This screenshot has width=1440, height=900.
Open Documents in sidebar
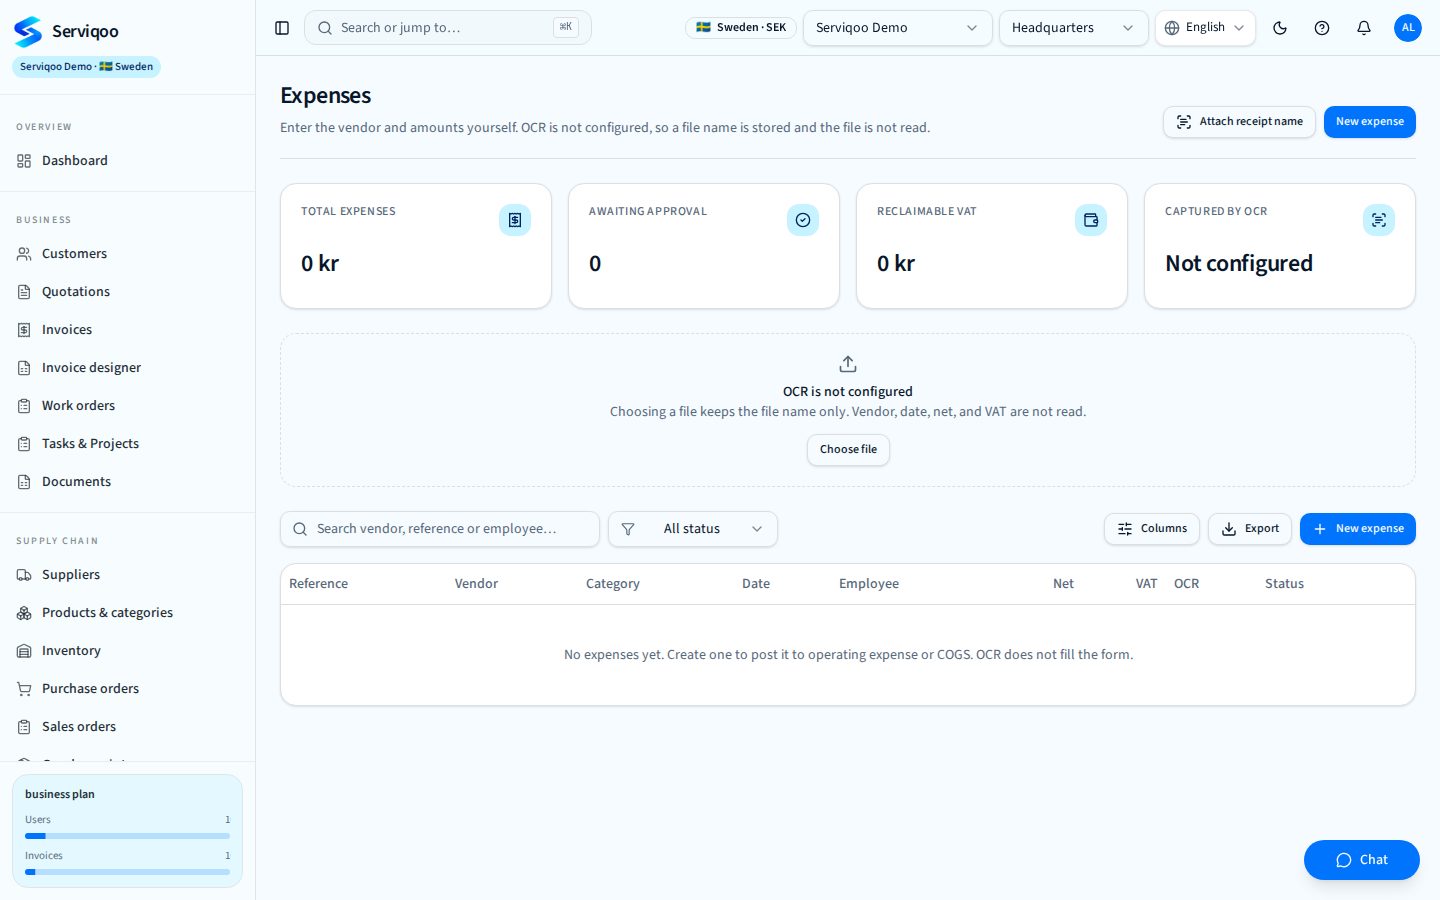tap(127, 482)
